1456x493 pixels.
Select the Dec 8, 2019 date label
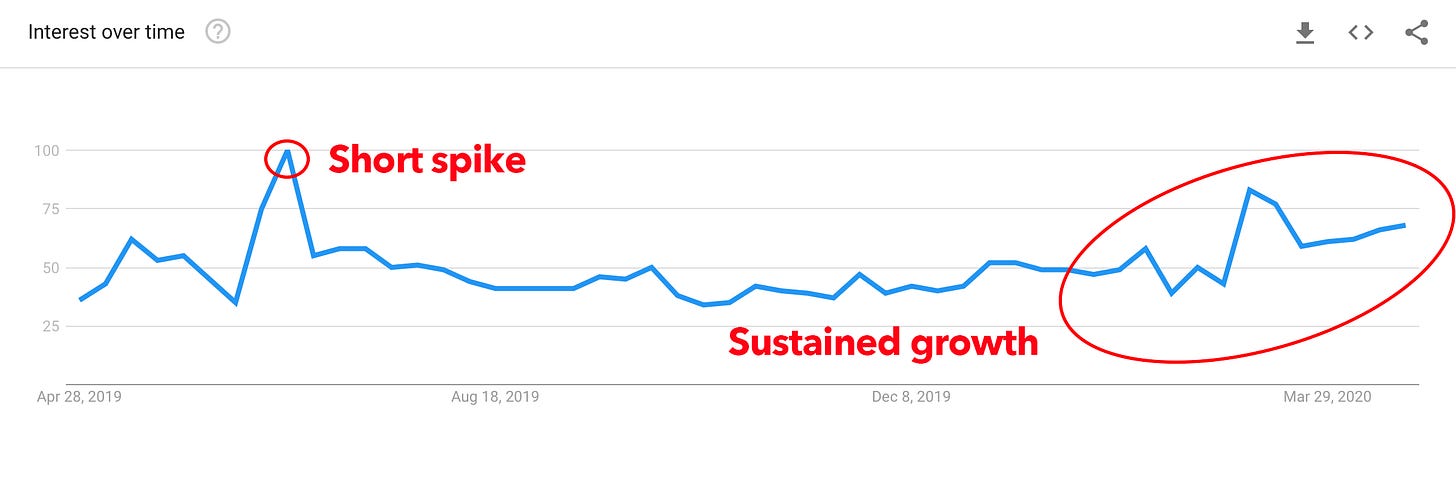pos(911,397)
